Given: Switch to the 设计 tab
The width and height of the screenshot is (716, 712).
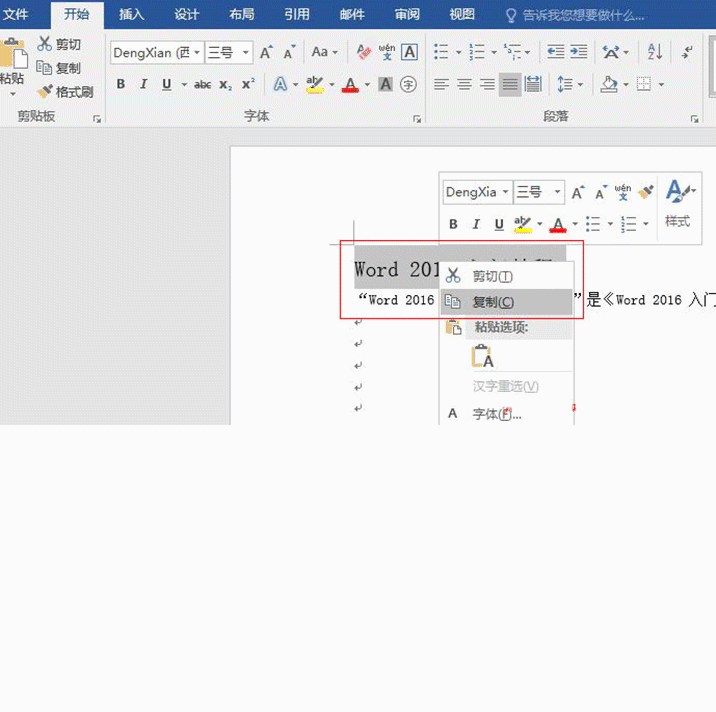Looking at the screenshot, I should click(187, 14).
